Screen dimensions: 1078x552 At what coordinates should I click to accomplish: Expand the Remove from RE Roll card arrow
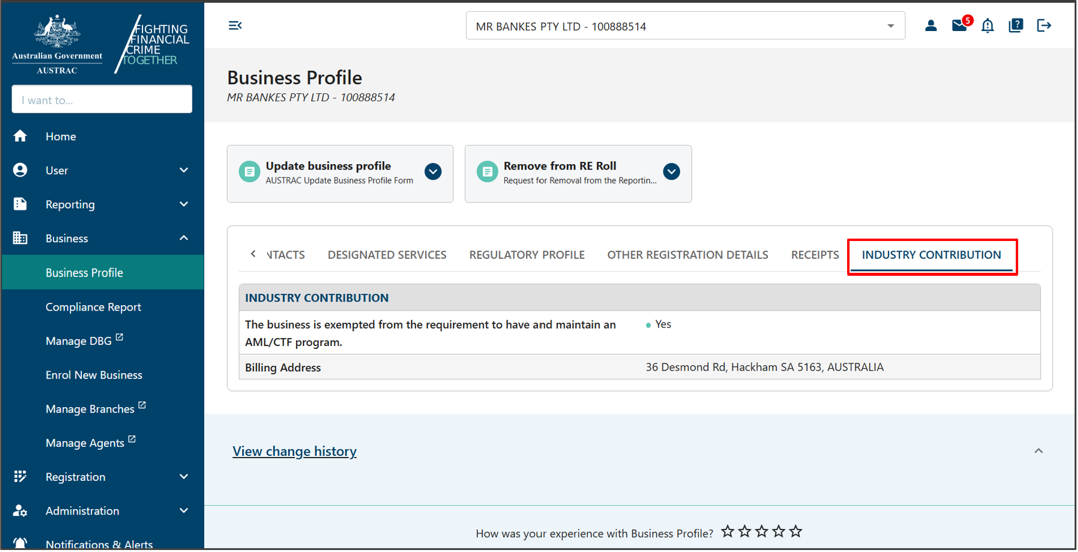point(671,172)
